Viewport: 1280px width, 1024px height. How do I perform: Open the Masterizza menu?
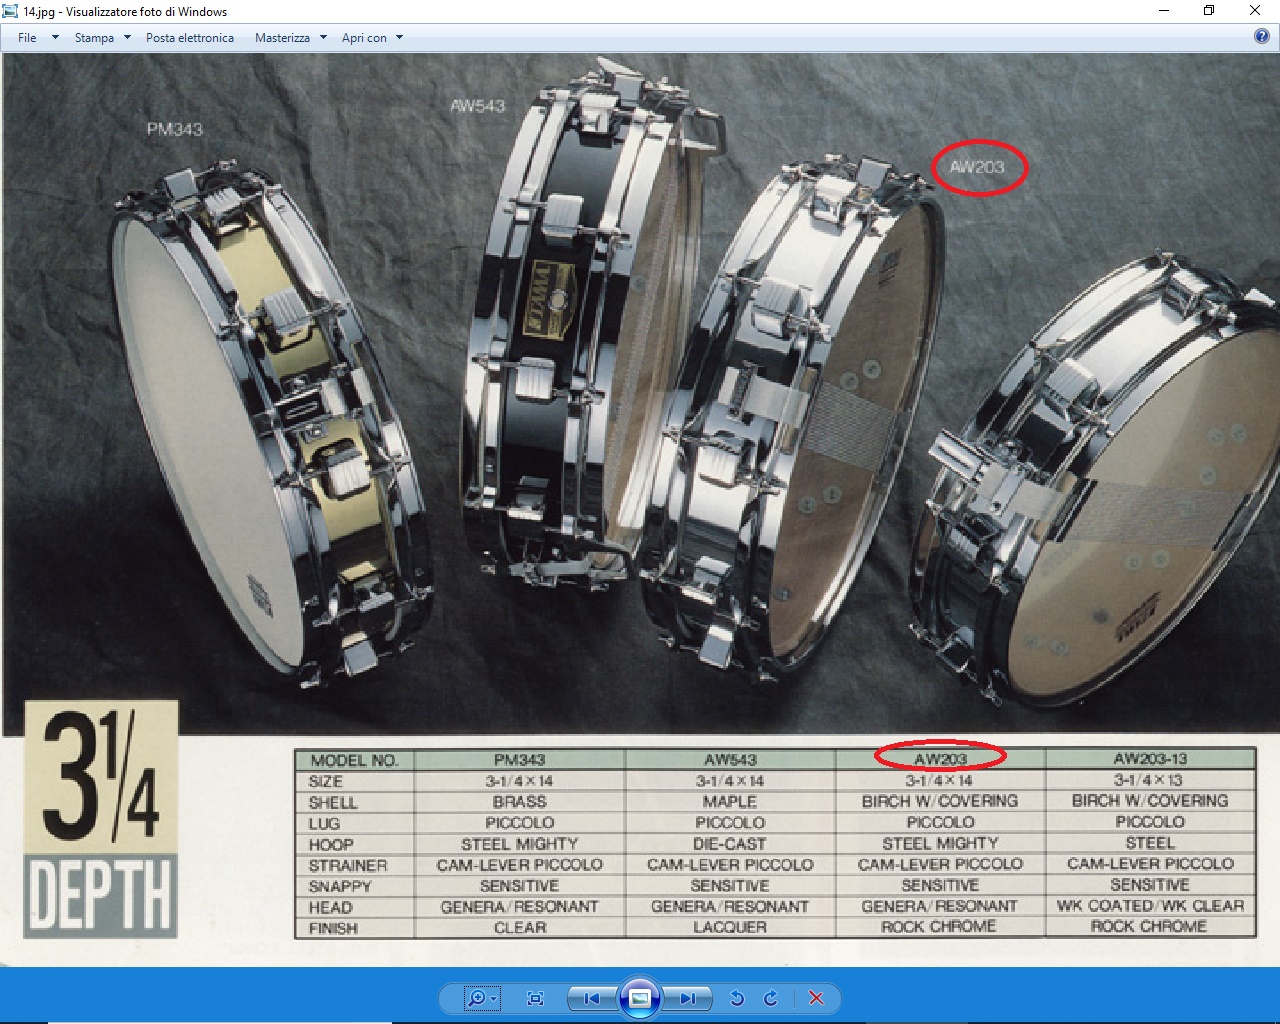coord(282,38)
